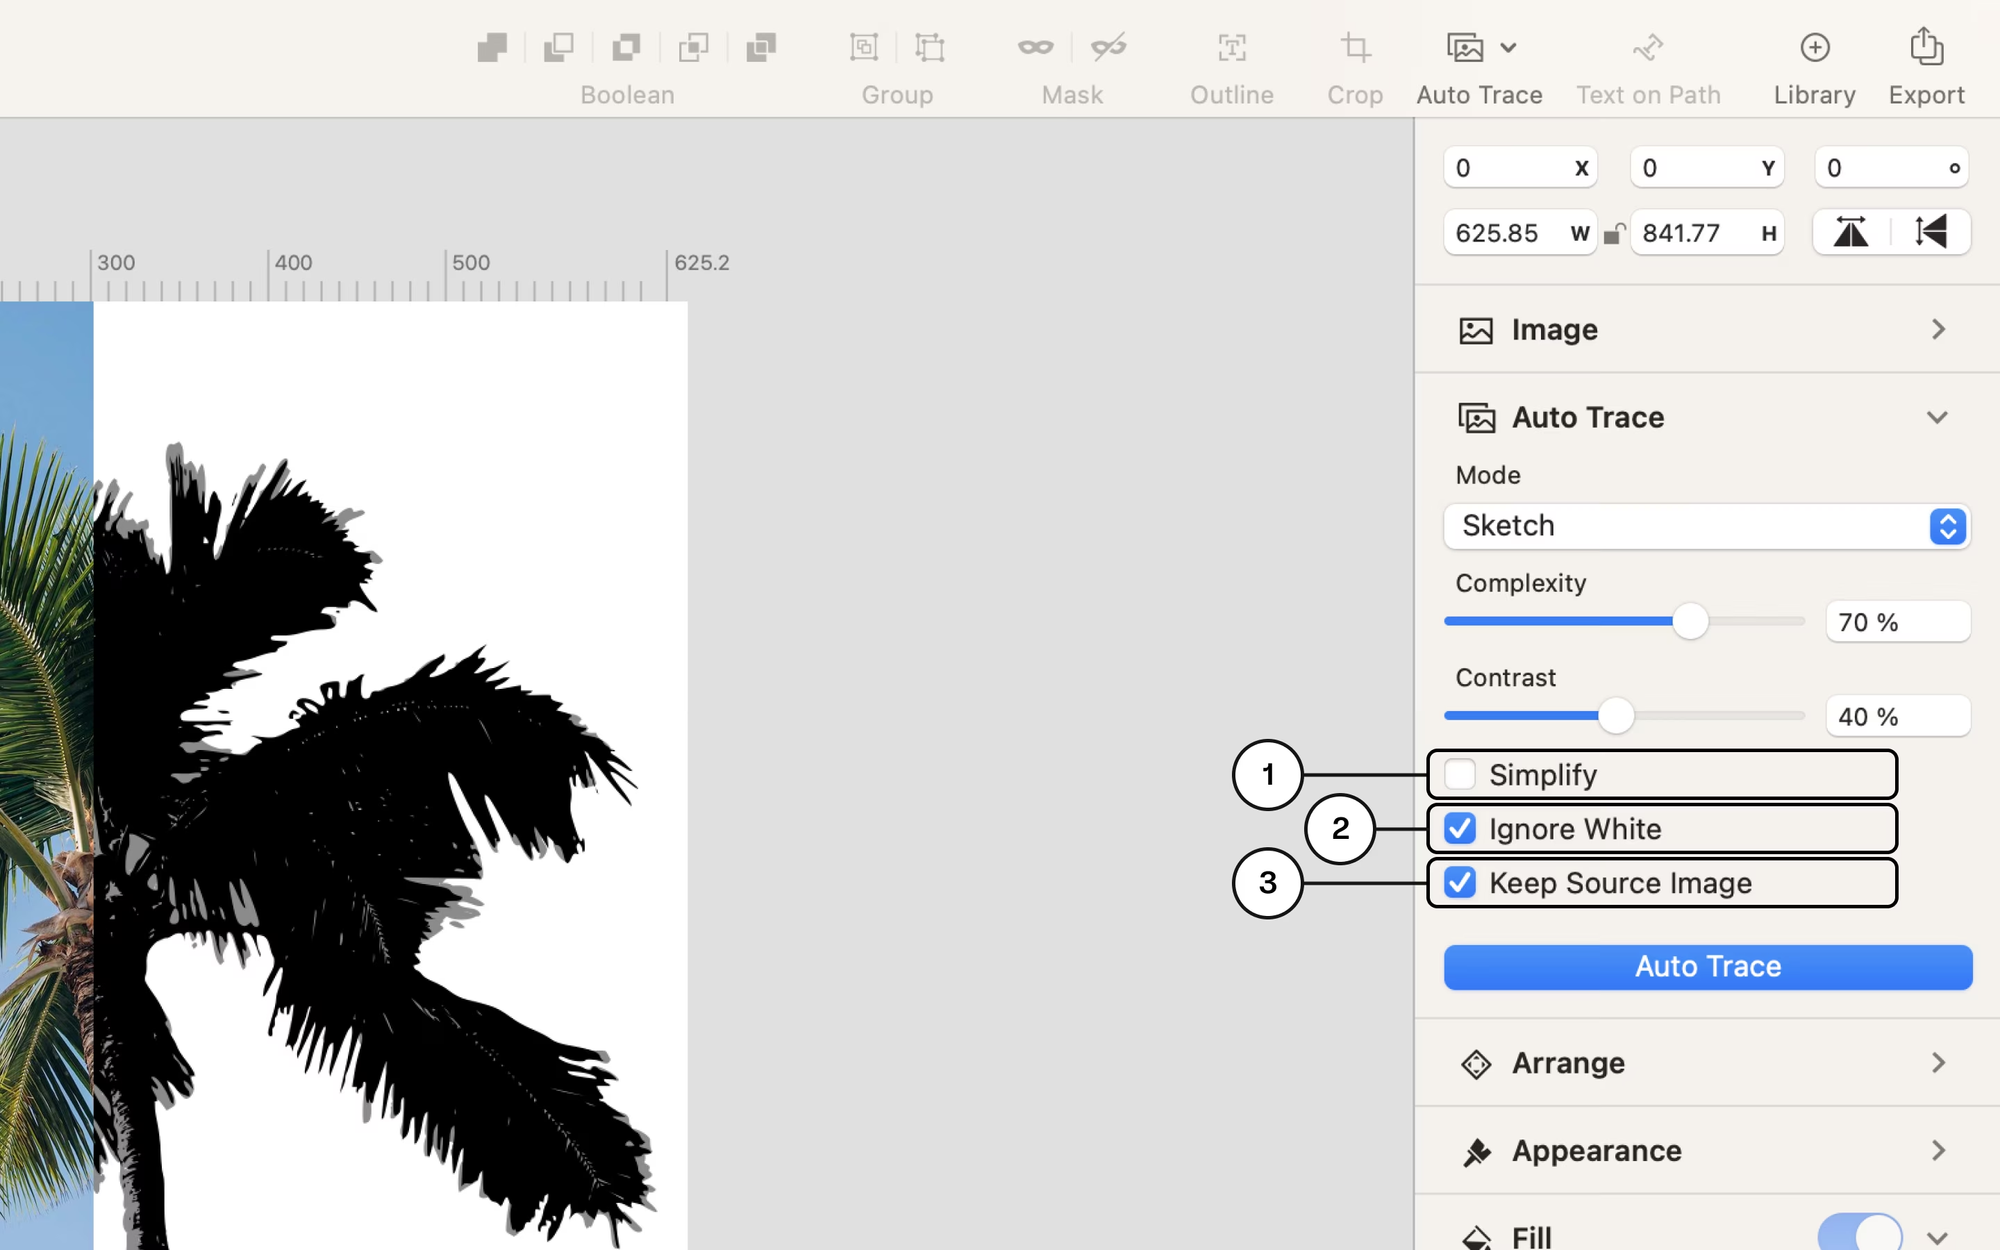Expand the Image panel section
Image resolution: width=2000 pixels, height=1250 pixels.
(x=1938, y=328)
